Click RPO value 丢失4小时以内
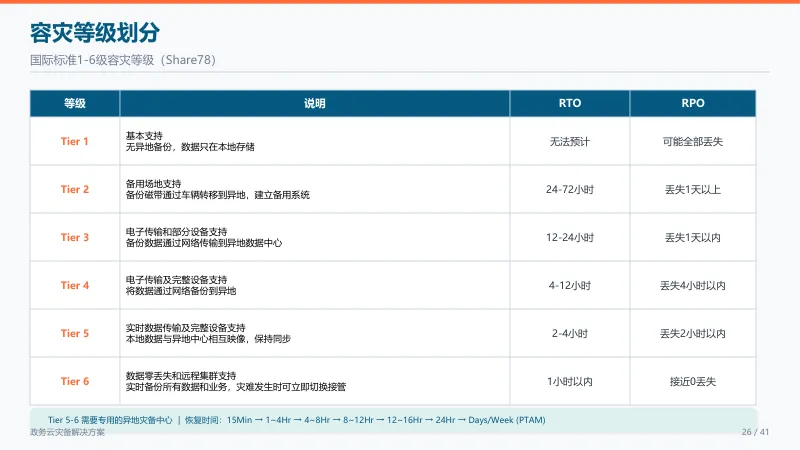The height and width of the screenshot is (450, 800). coord(693,285)
